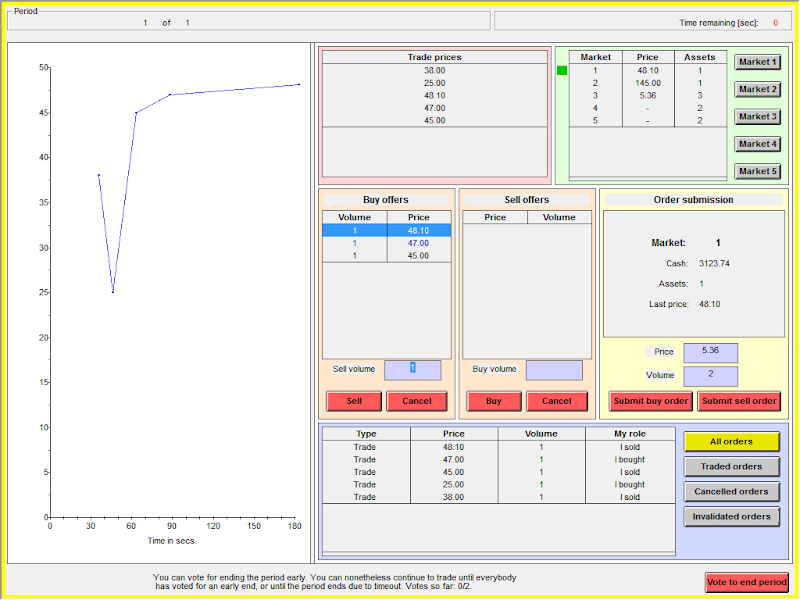The image size is (800, 600).
Task: Show All orders
Action: pyautogui.click(x=732, y=442)
